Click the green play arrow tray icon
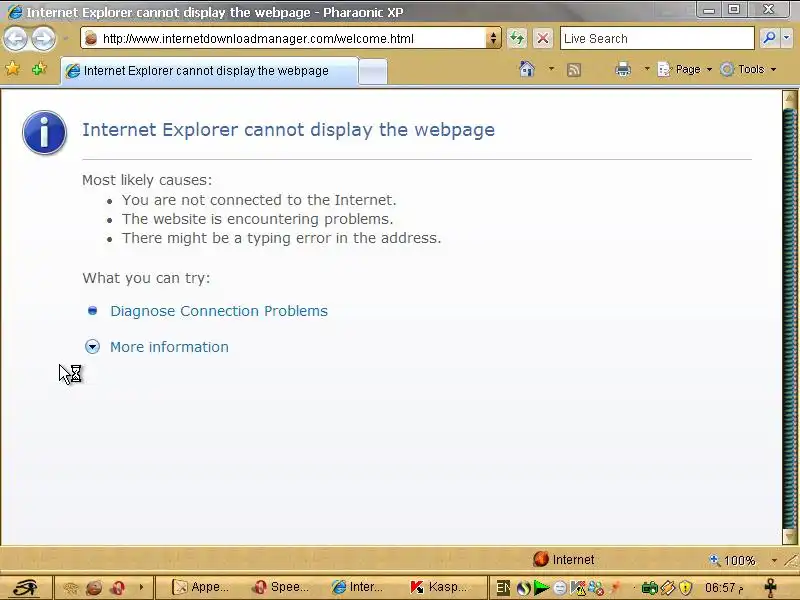This screenshot has height=600, width=800. 541,588
